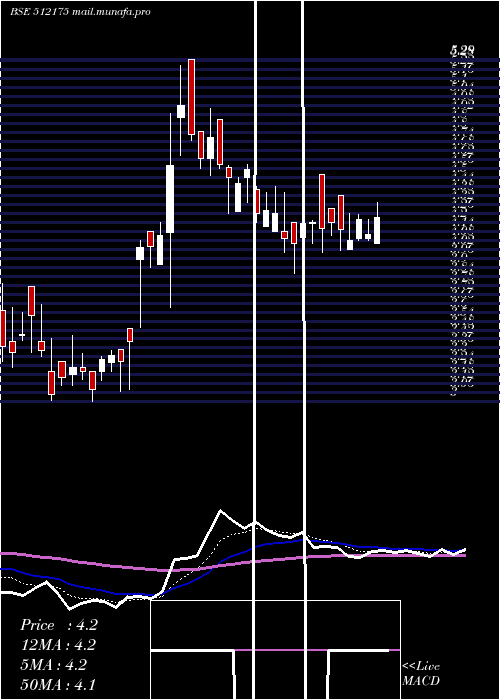Click the 'Price : 4.2' readout
Image resolution: width=500 pixels, height=700 pixels.
click(58, 625)
